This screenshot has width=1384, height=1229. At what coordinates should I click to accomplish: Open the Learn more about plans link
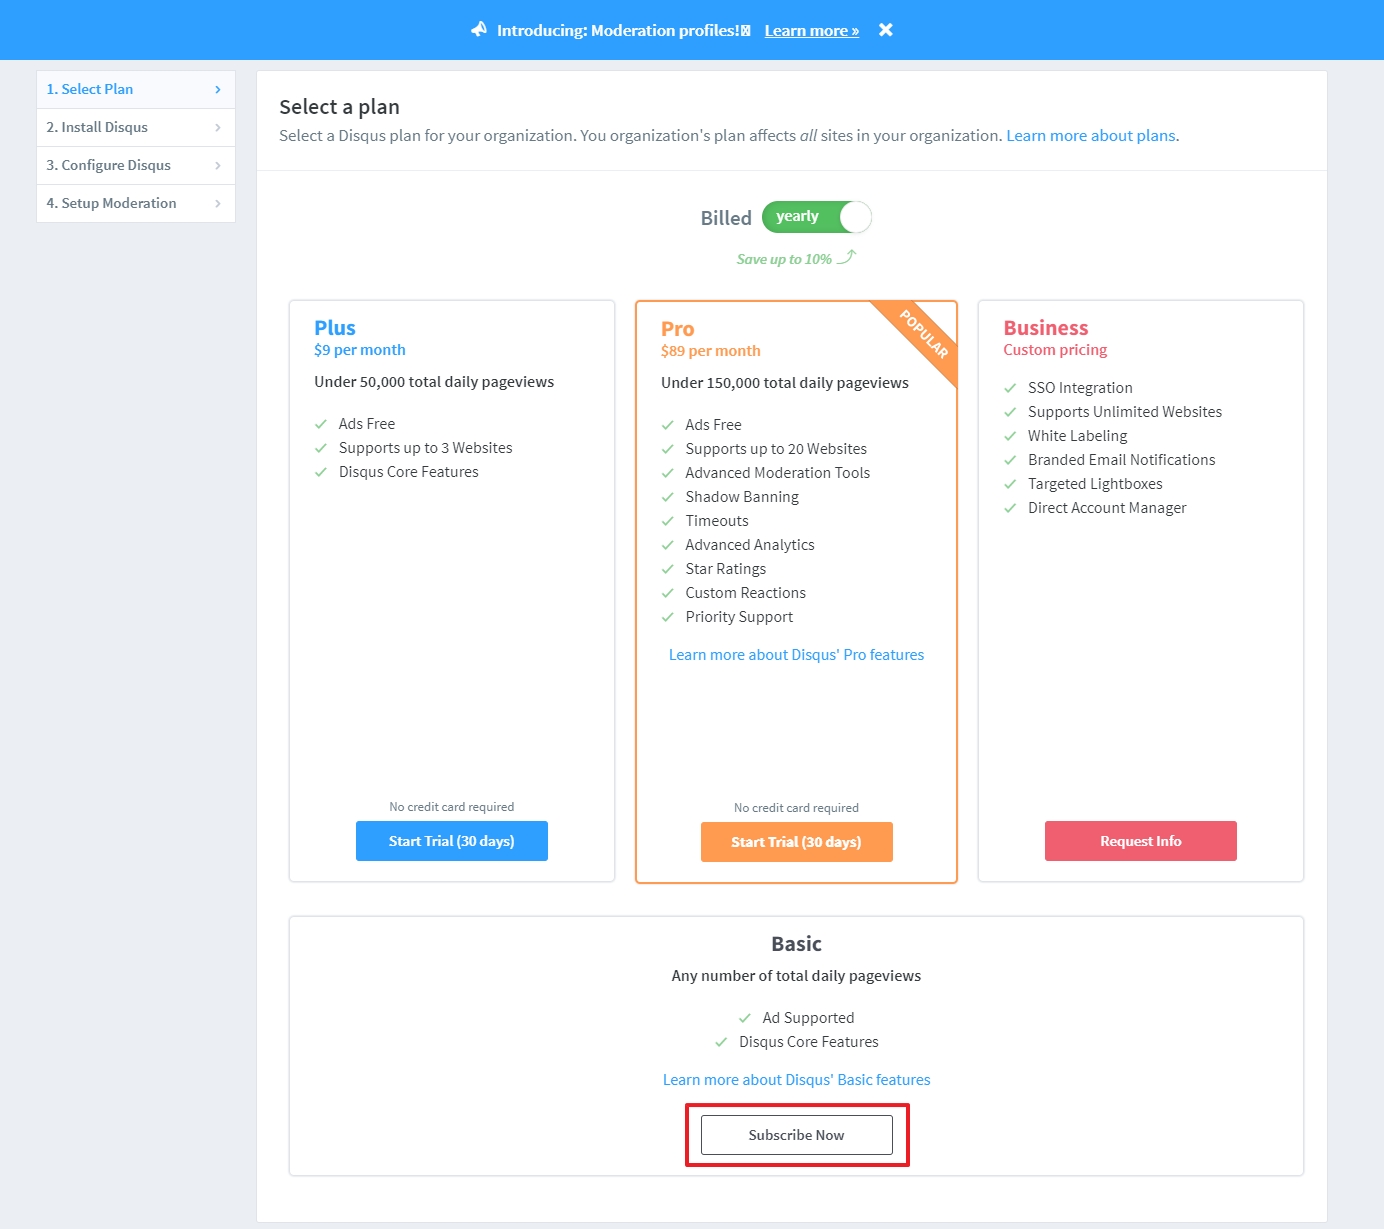[x=1091, y=136]
